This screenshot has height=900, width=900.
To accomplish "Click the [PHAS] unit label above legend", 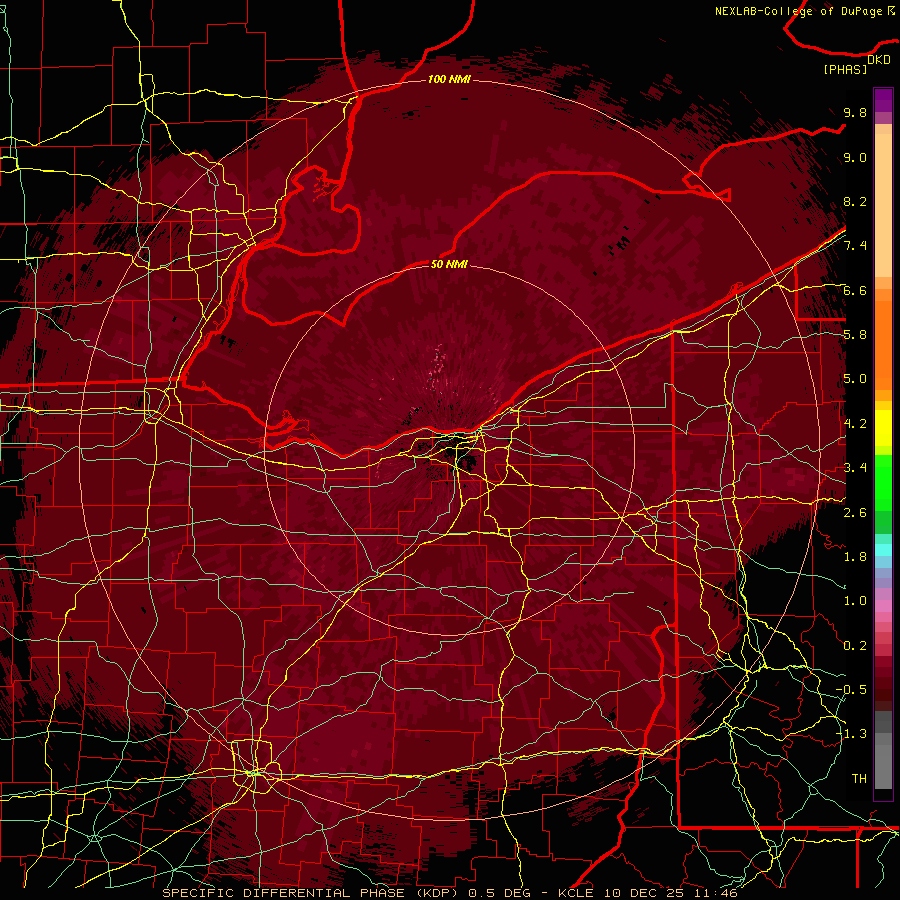I will tap(845, 69).
